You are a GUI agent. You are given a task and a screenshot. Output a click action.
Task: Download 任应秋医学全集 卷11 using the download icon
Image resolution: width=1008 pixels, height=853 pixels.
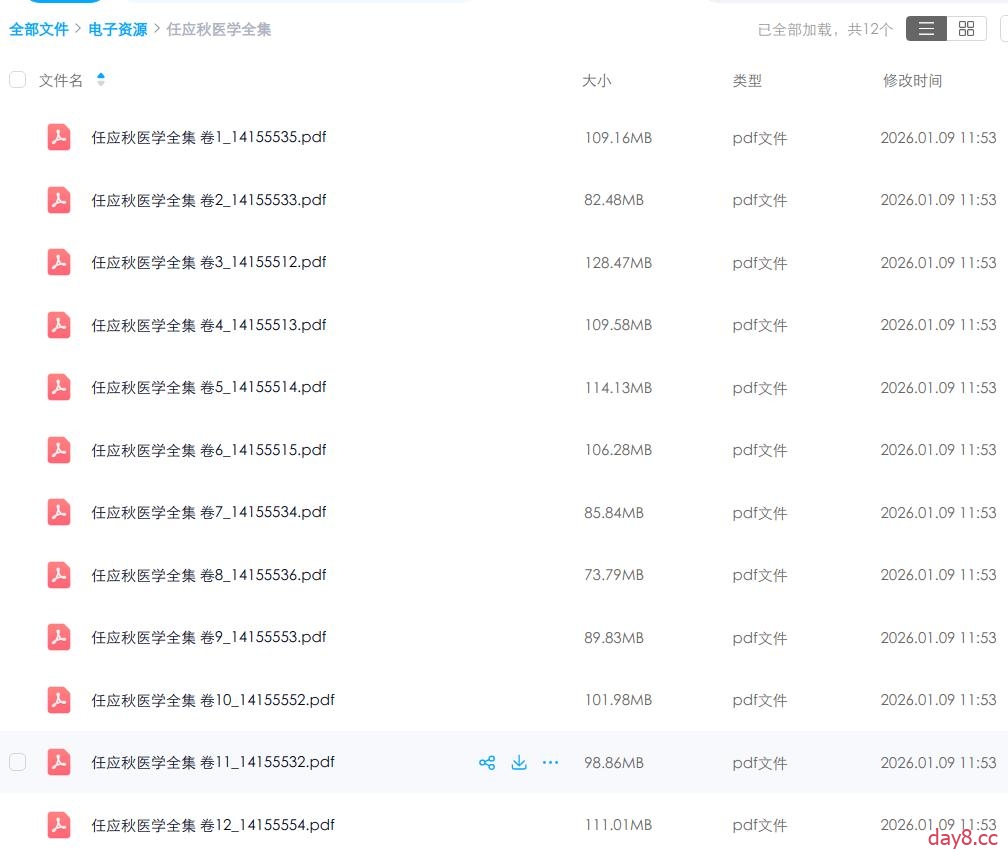tap(519, 763)
